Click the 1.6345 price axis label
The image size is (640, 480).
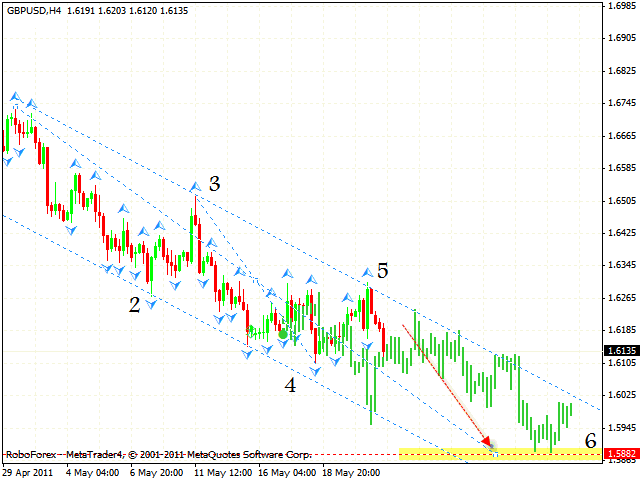click(x=622, y=265)
